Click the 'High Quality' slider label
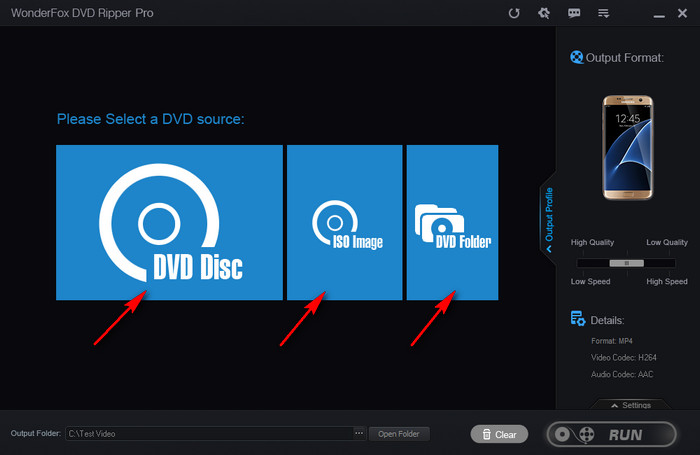Screen dimensions: 700x455 click(592, 242)
